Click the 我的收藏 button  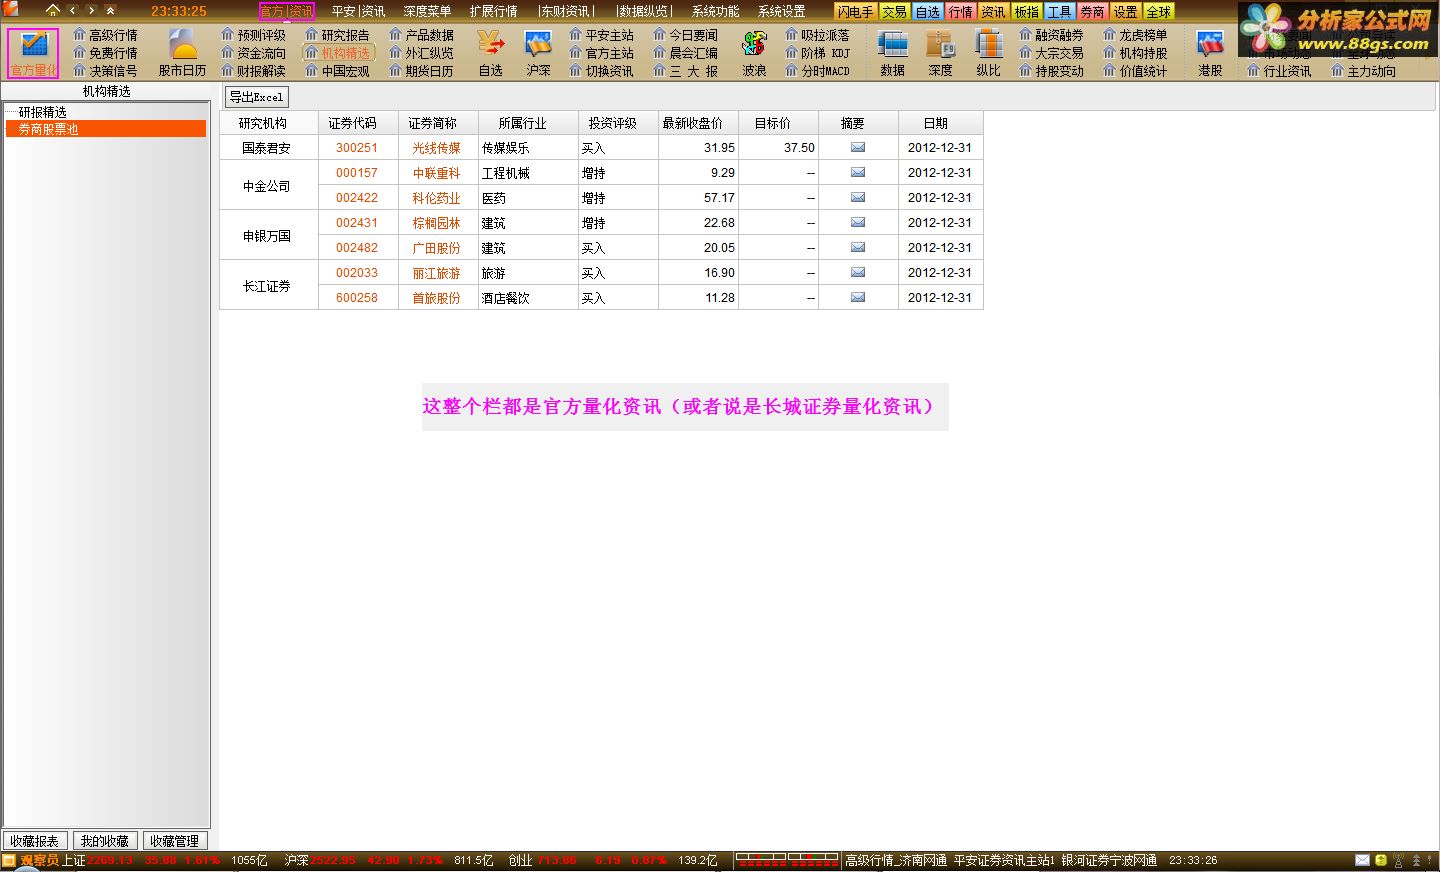(105, 841)
